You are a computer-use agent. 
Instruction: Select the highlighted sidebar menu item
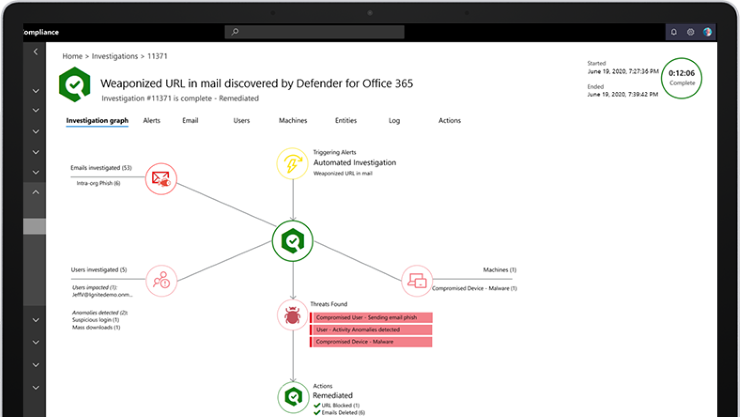tap(34, 226)
